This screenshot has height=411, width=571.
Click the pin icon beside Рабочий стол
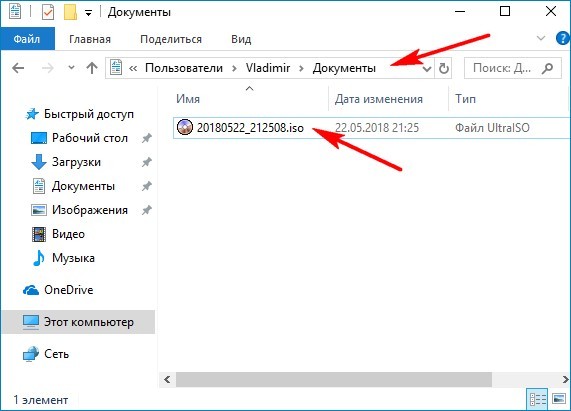[x=146, y=138]
